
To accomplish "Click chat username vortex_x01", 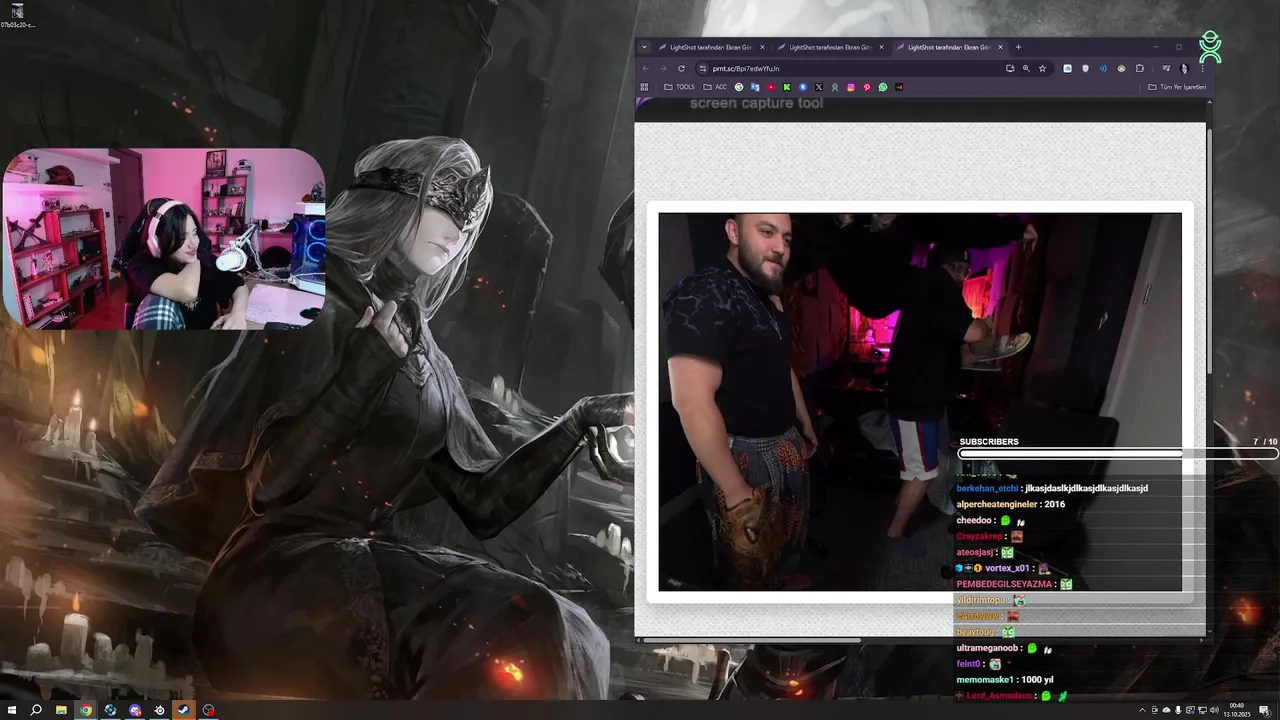I will tap(1007, 568).
